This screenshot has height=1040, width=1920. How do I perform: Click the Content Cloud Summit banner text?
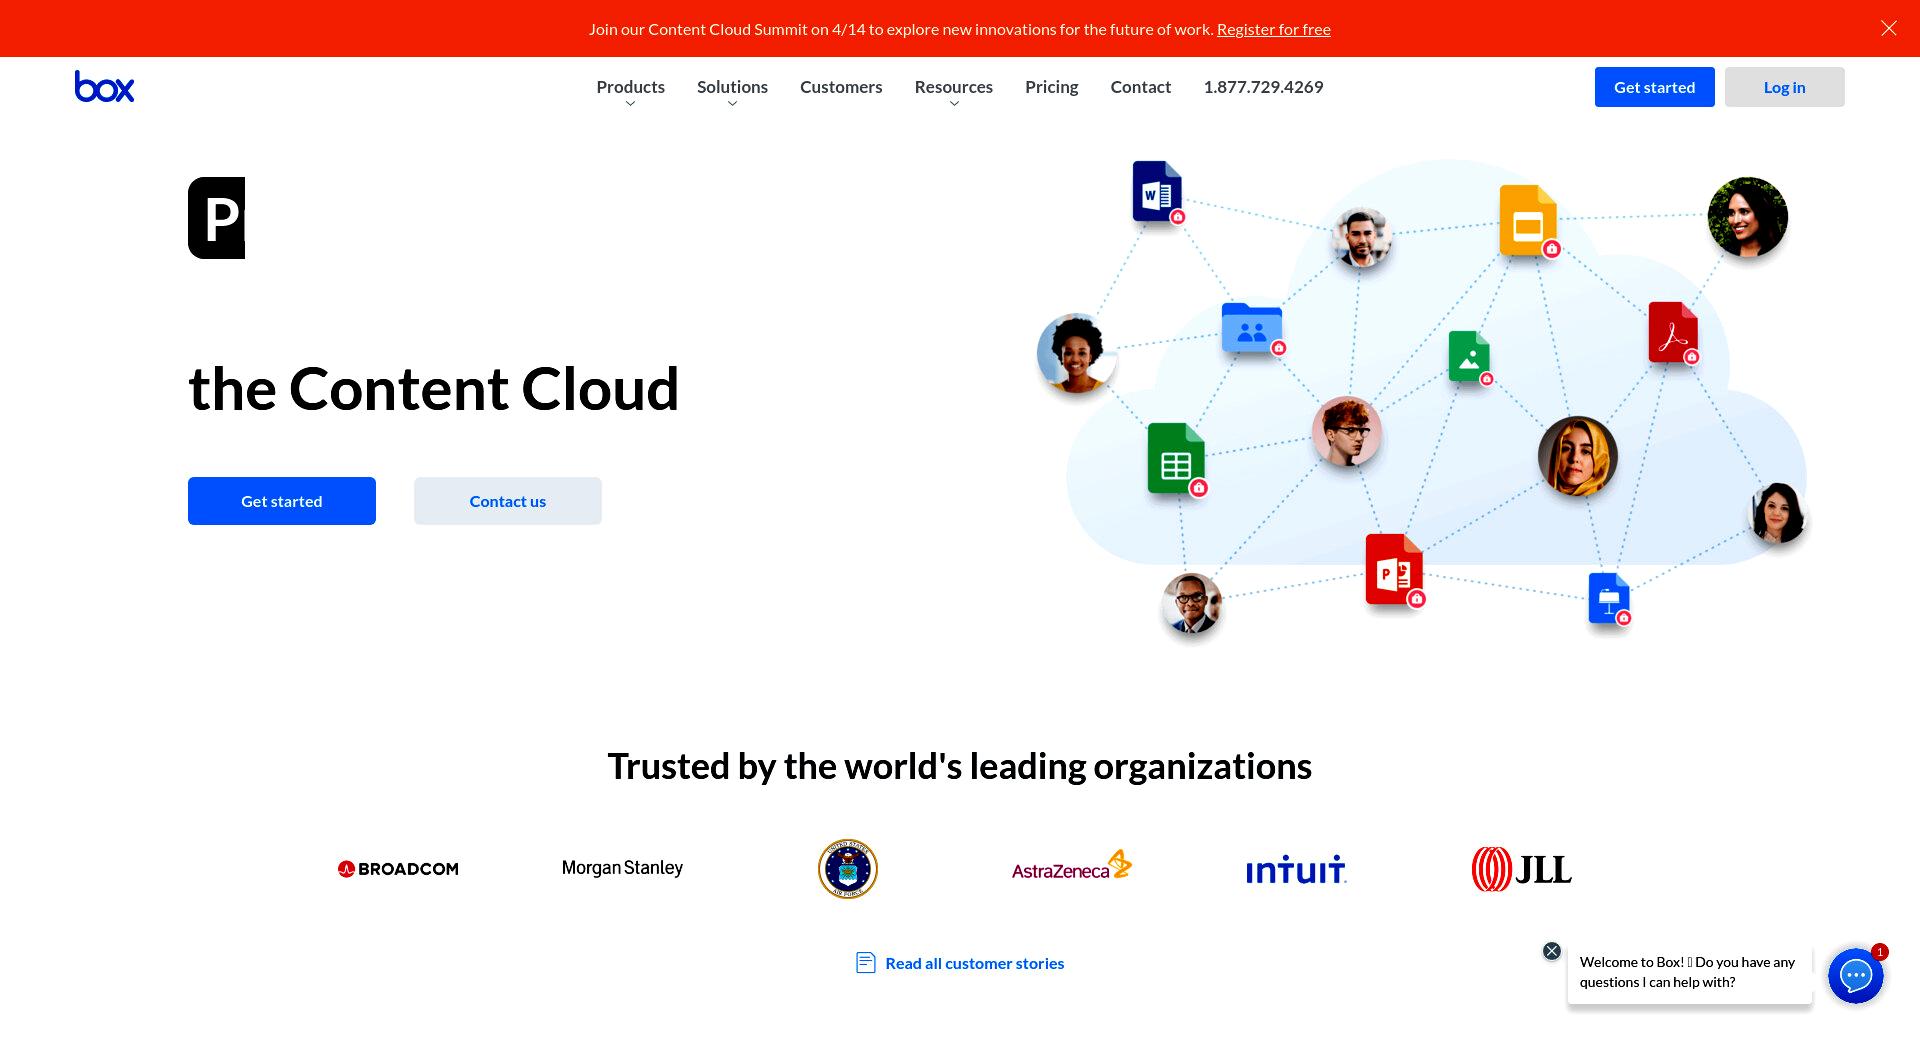(901, 29)
